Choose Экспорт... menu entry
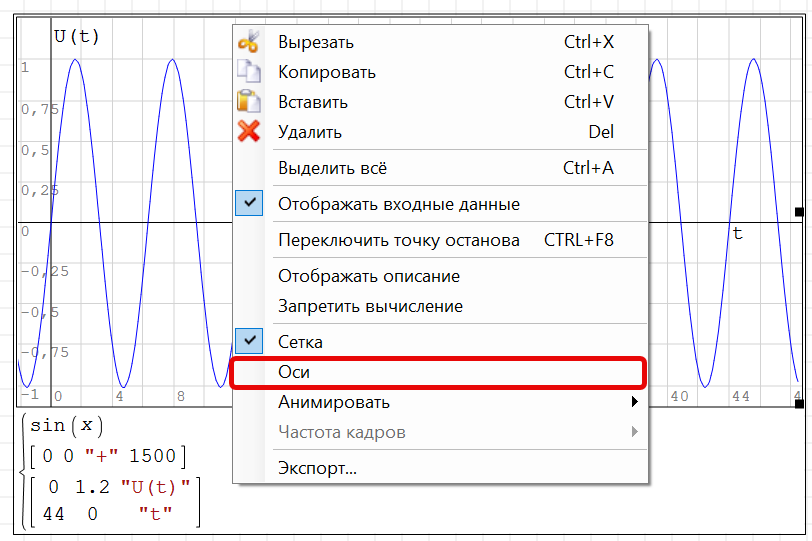Screen dimensions: 812x541 (317, 468)
